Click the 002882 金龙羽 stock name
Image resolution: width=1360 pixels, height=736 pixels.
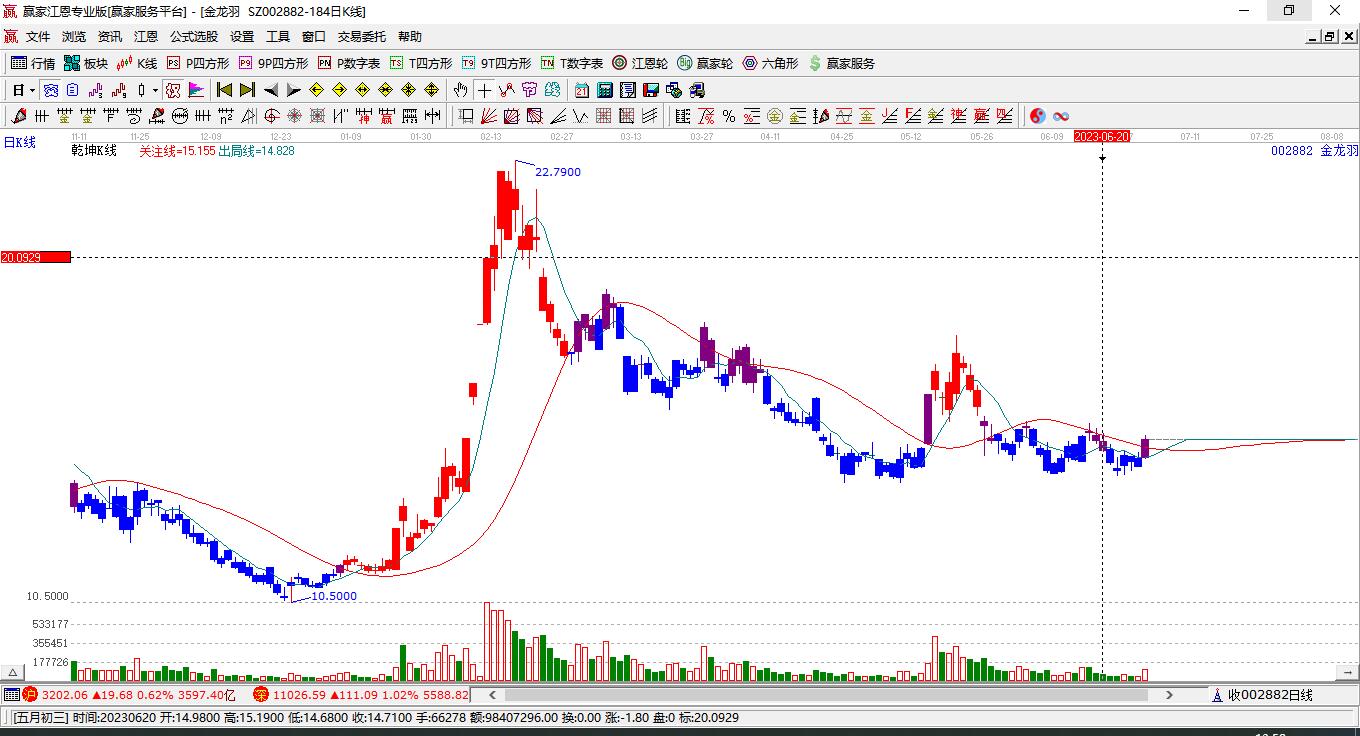pyautogui.click(x=1315, y=151)
